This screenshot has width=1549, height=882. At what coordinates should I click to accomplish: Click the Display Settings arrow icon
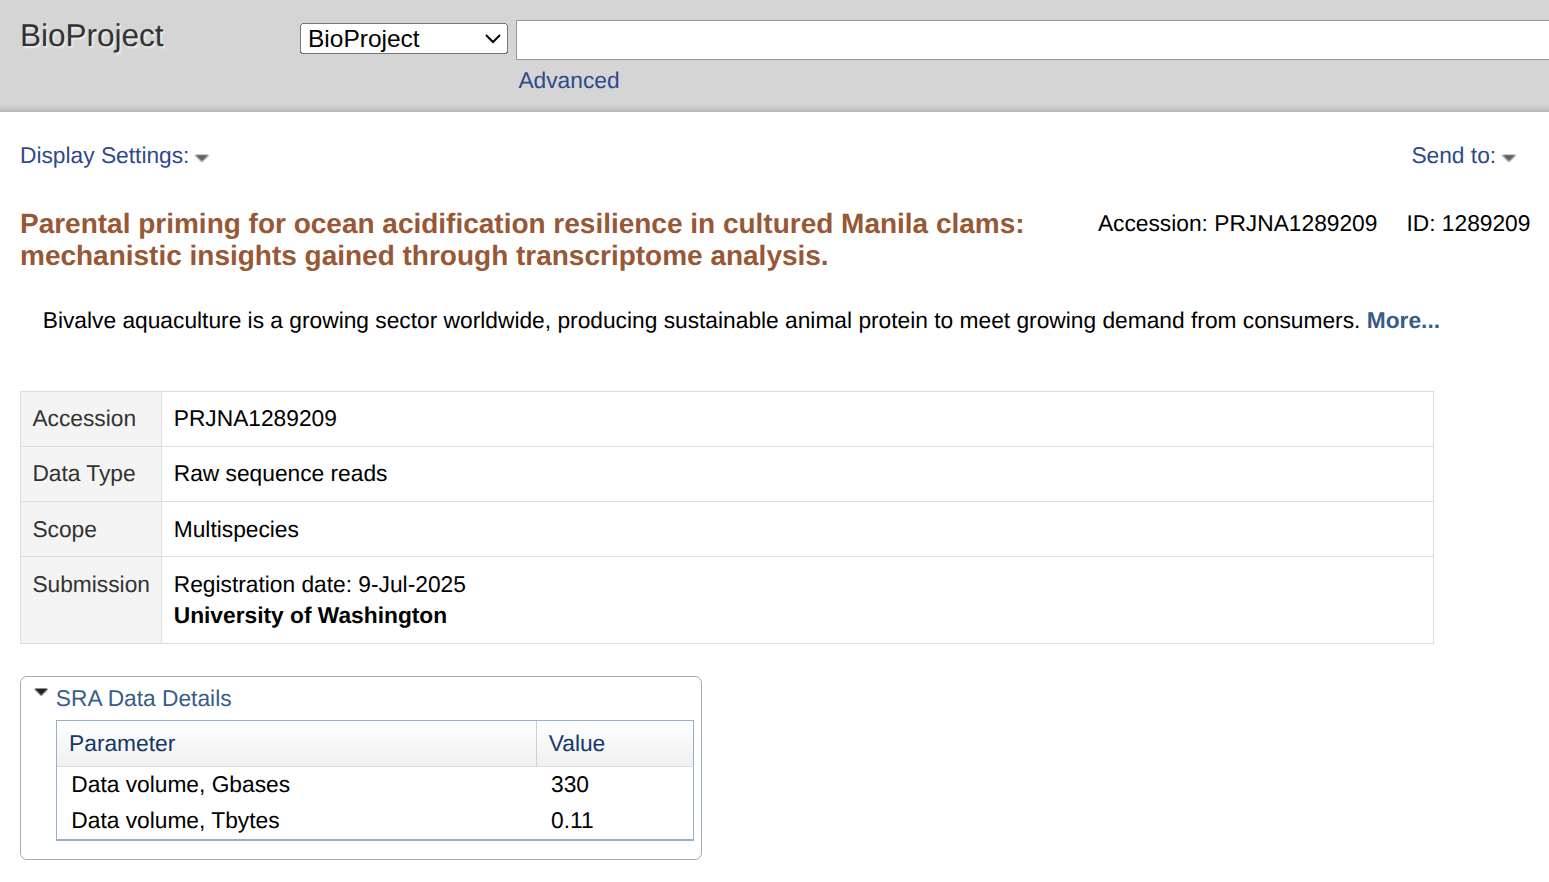(202, 157)
